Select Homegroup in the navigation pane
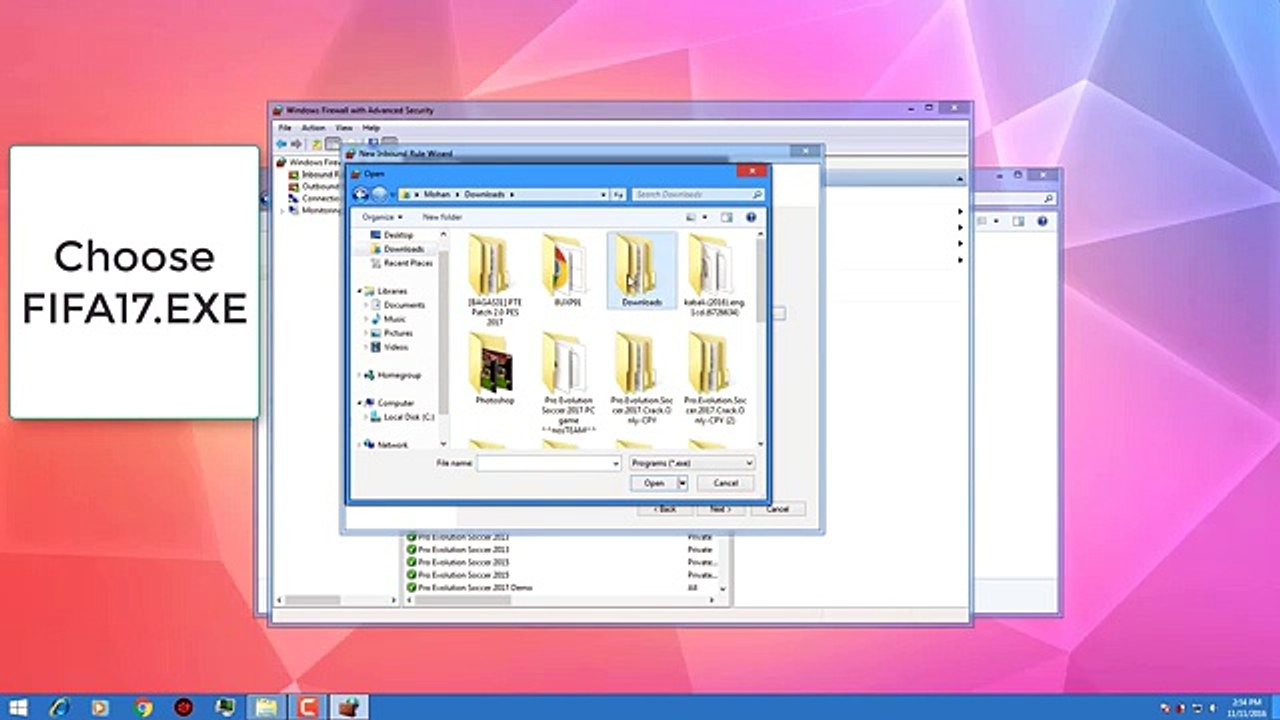The height and width of the screenshot is (720, 1280). pos(399,375)
